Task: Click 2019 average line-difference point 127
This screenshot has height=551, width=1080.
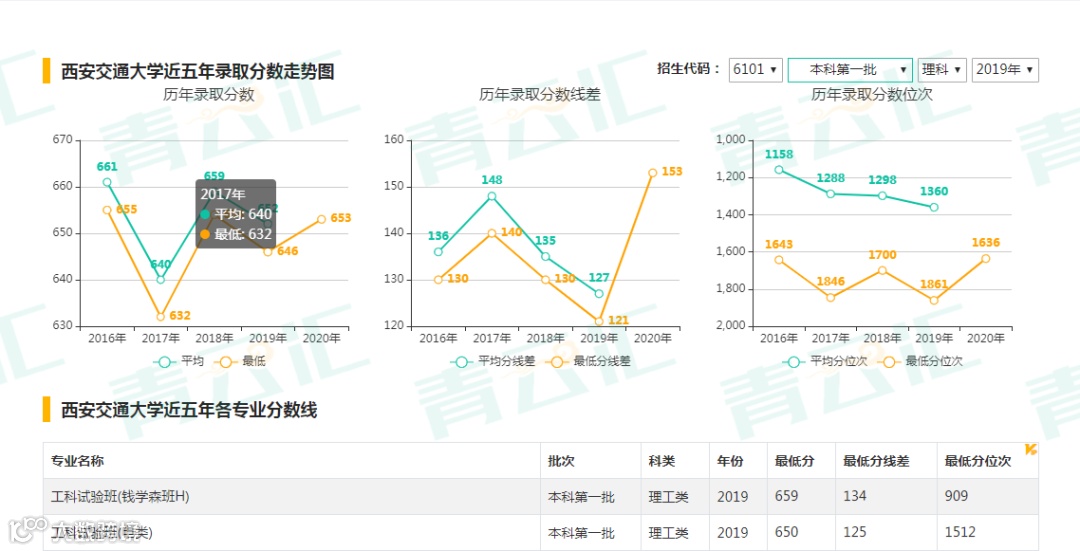Action: (x=599, y=293)
